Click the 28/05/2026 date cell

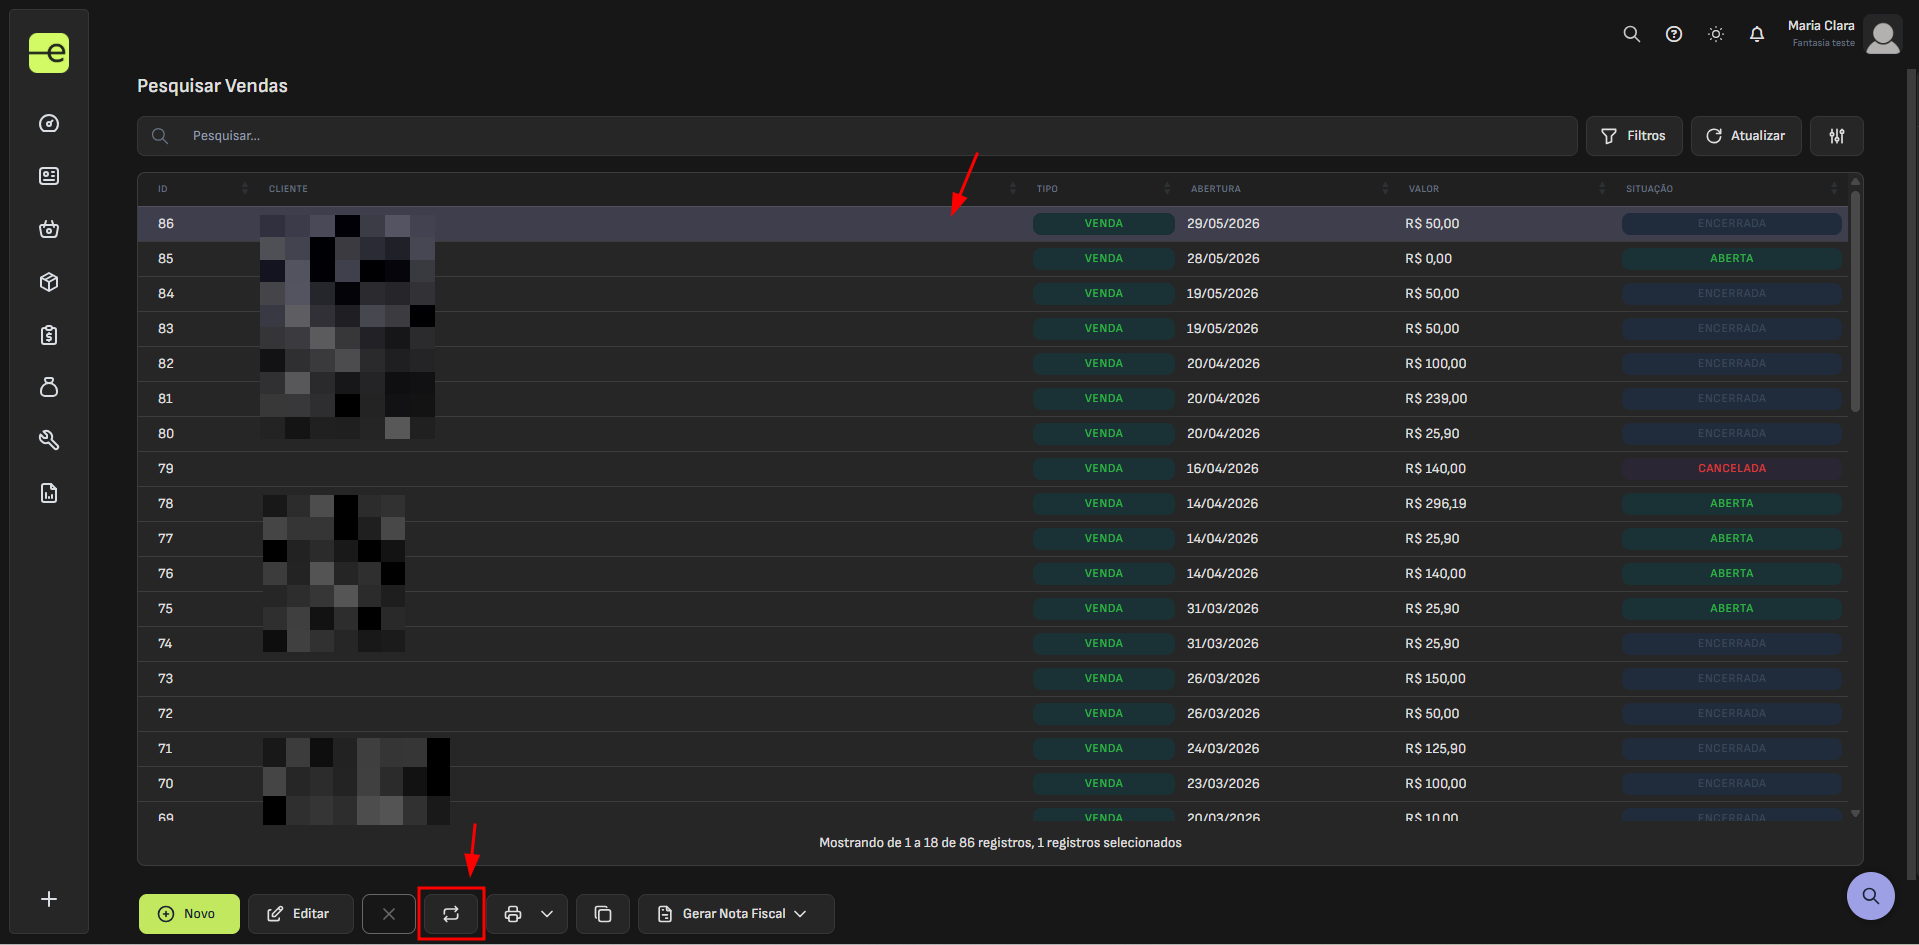[1223, 259]
